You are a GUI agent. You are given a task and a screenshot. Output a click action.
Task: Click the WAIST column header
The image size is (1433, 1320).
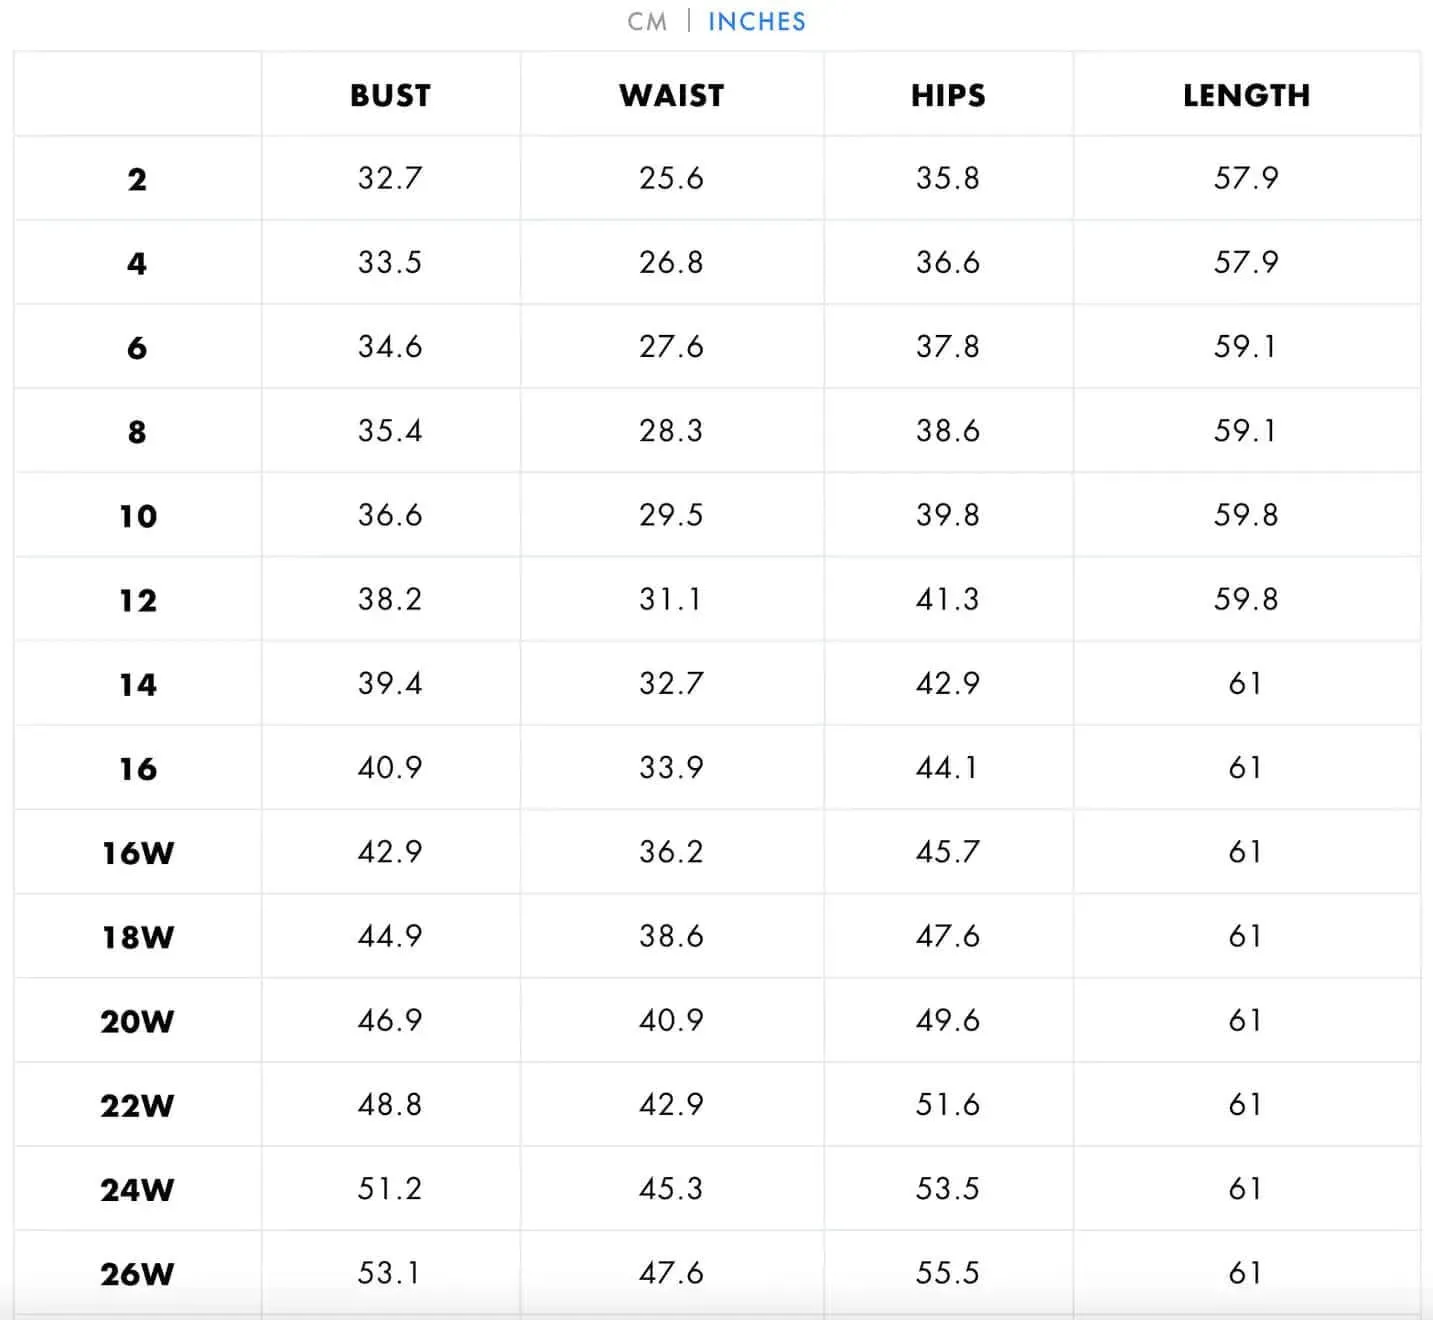click(x=672, y=95)
